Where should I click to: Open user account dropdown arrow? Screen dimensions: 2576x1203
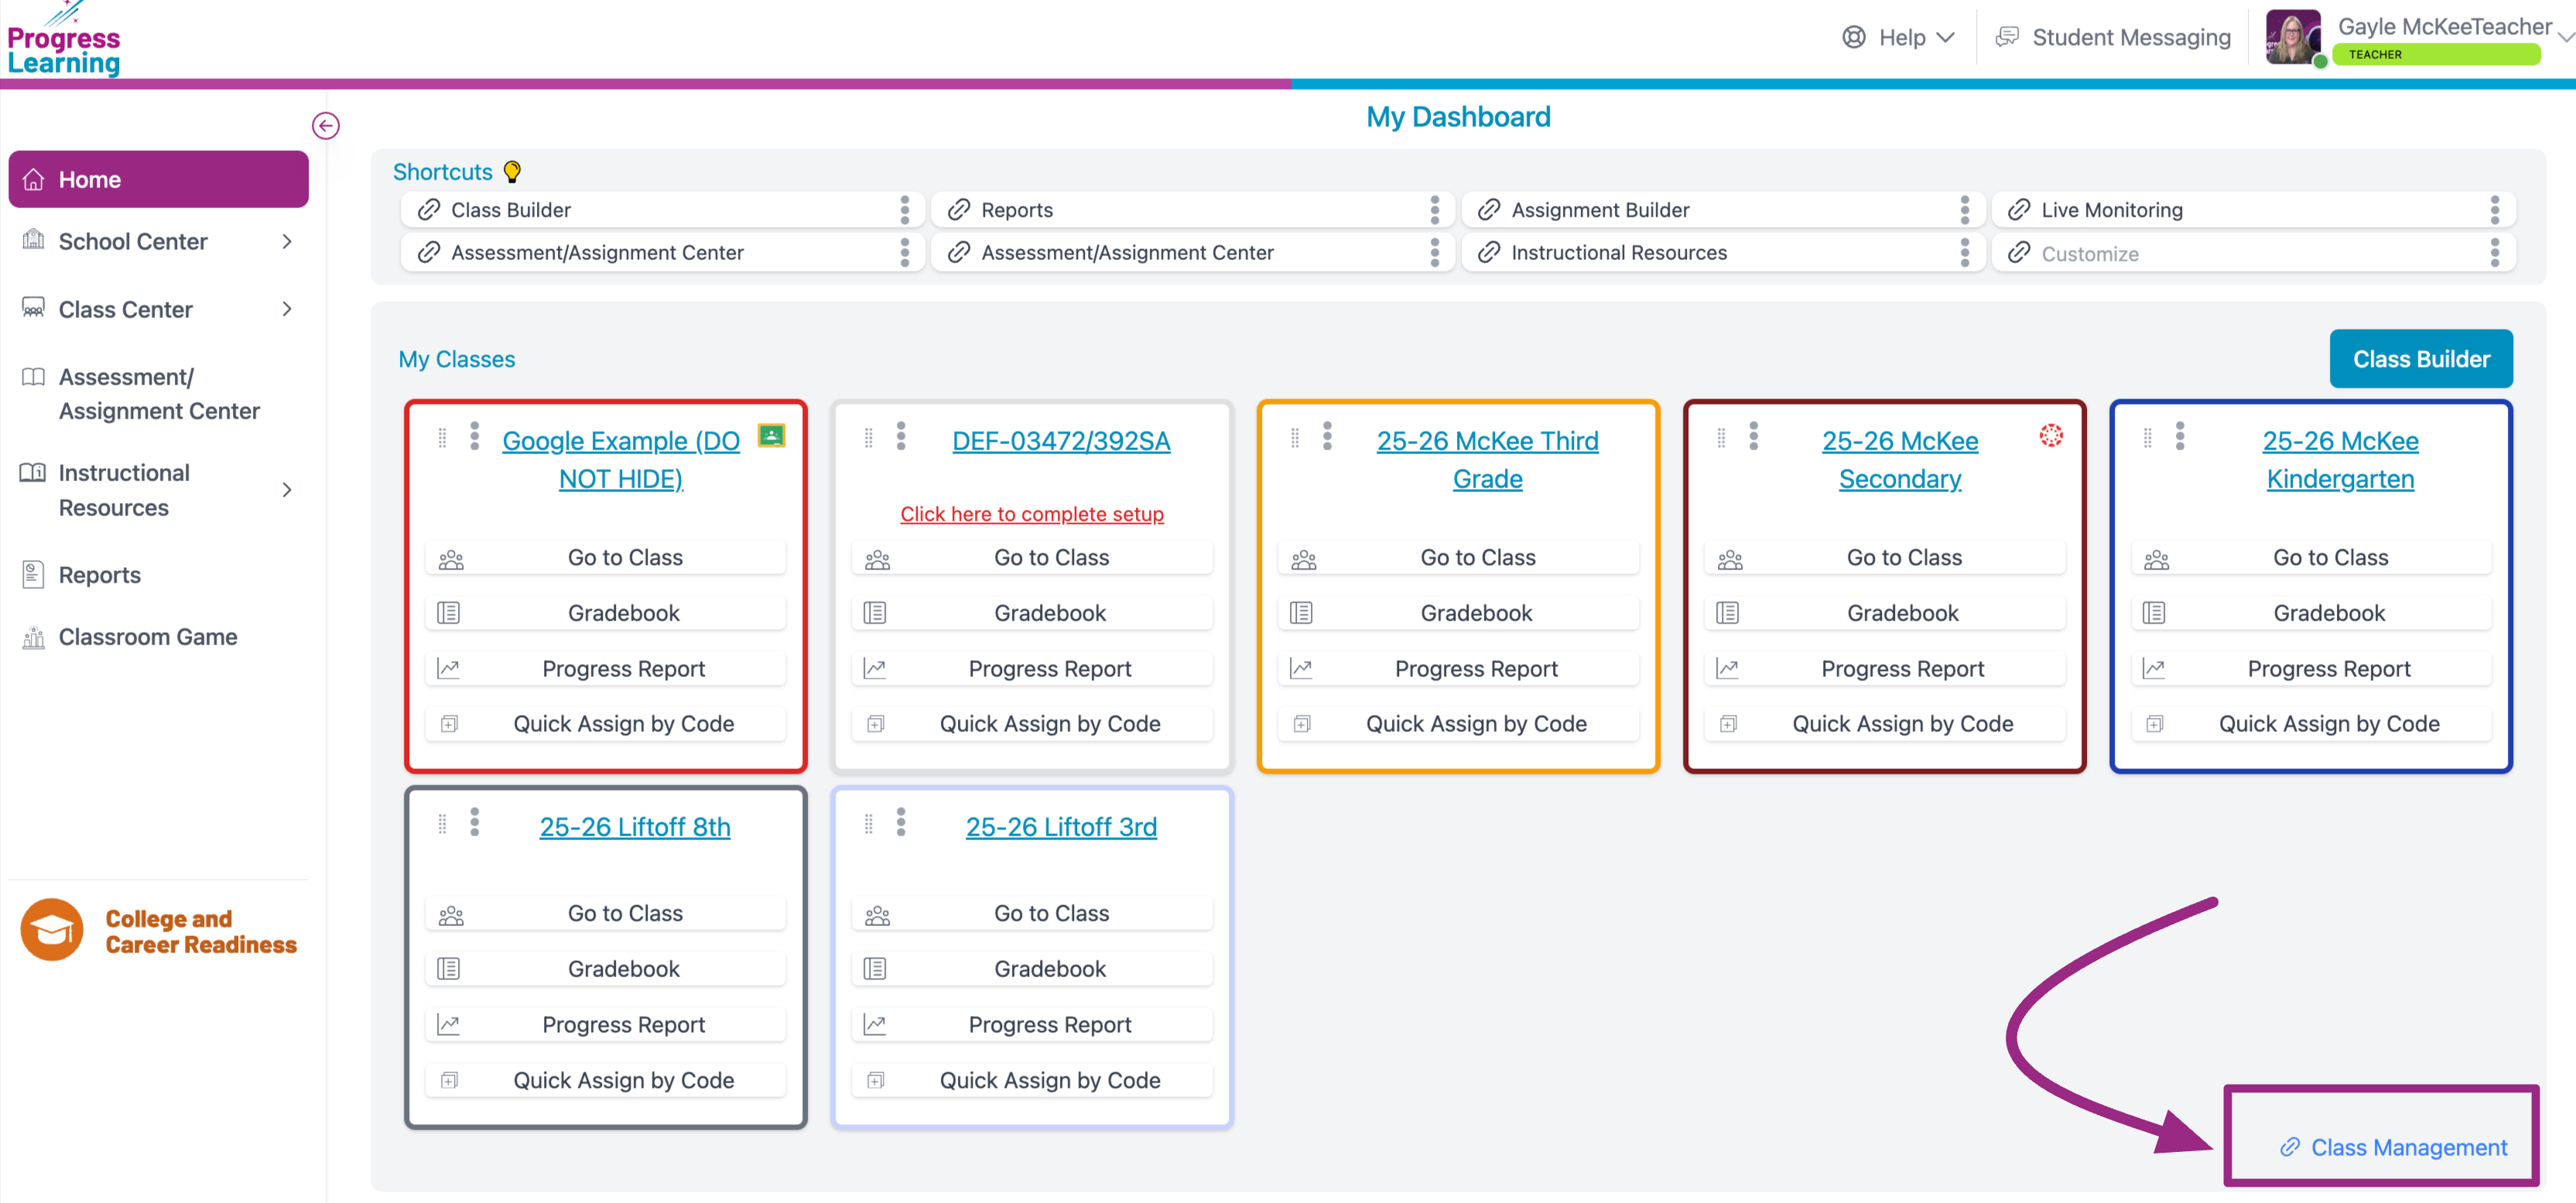(2565, 36)
